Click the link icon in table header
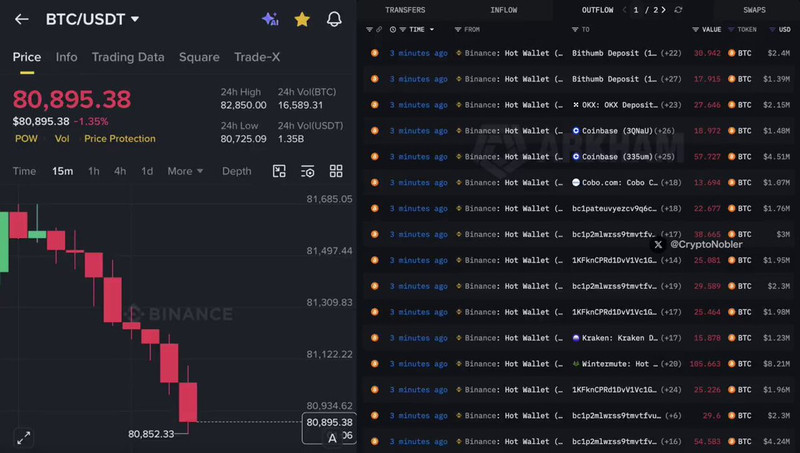Viewport: 800px width, 453px height. pos(379,30)
